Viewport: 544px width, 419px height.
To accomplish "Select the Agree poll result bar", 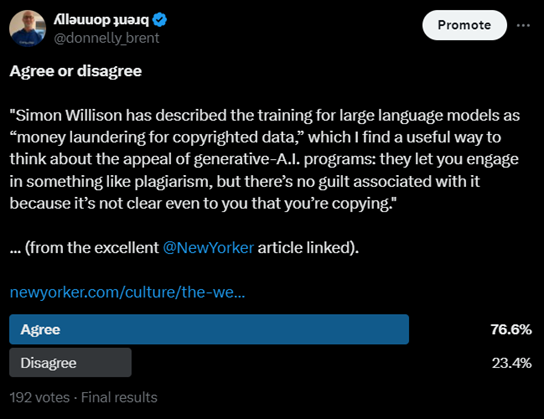I will point(209,329).
